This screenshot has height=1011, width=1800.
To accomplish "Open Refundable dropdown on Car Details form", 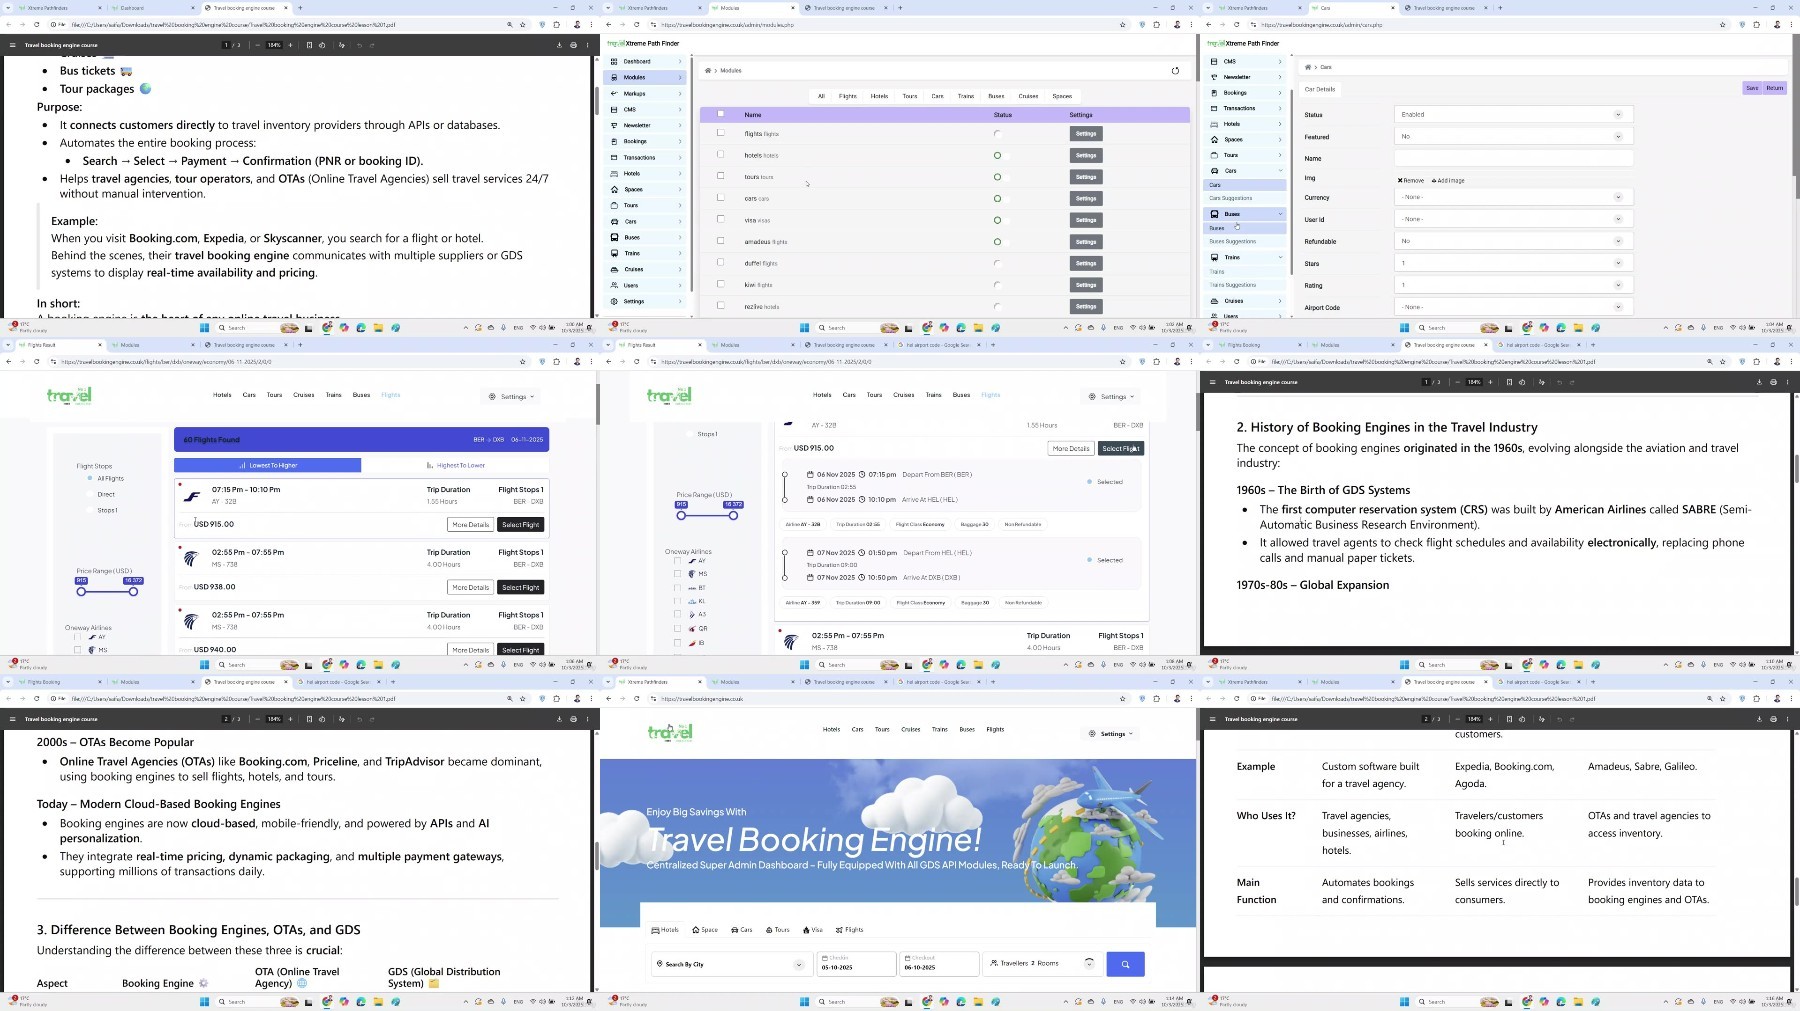I will point(1513,241).
